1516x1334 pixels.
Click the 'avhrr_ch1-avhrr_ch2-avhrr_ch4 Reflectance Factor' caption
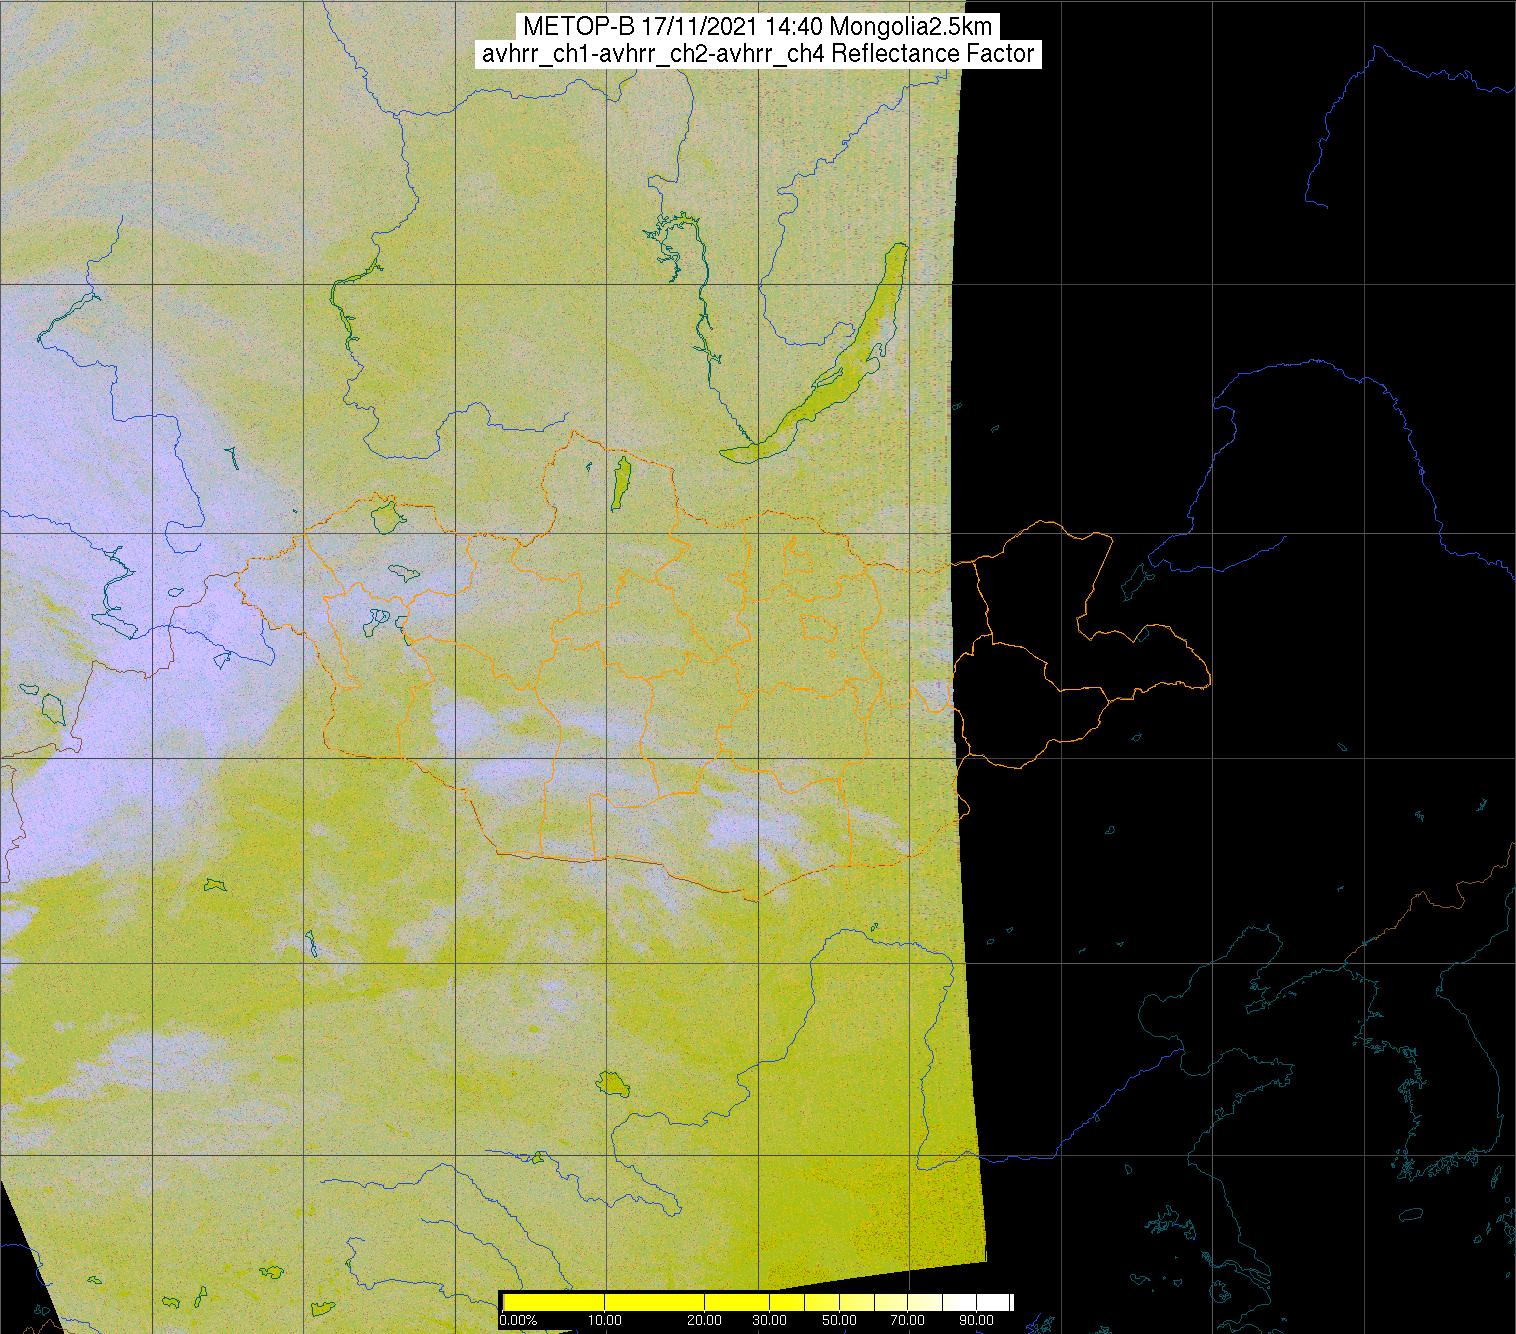tap(758, 54)
